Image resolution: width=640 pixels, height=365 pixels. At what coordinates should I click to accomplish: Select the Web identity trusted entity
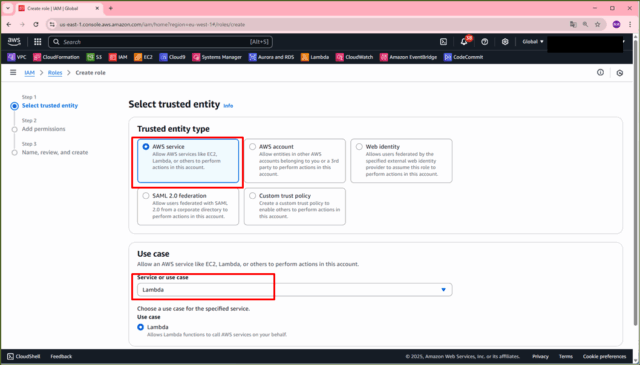coord(401,160)
